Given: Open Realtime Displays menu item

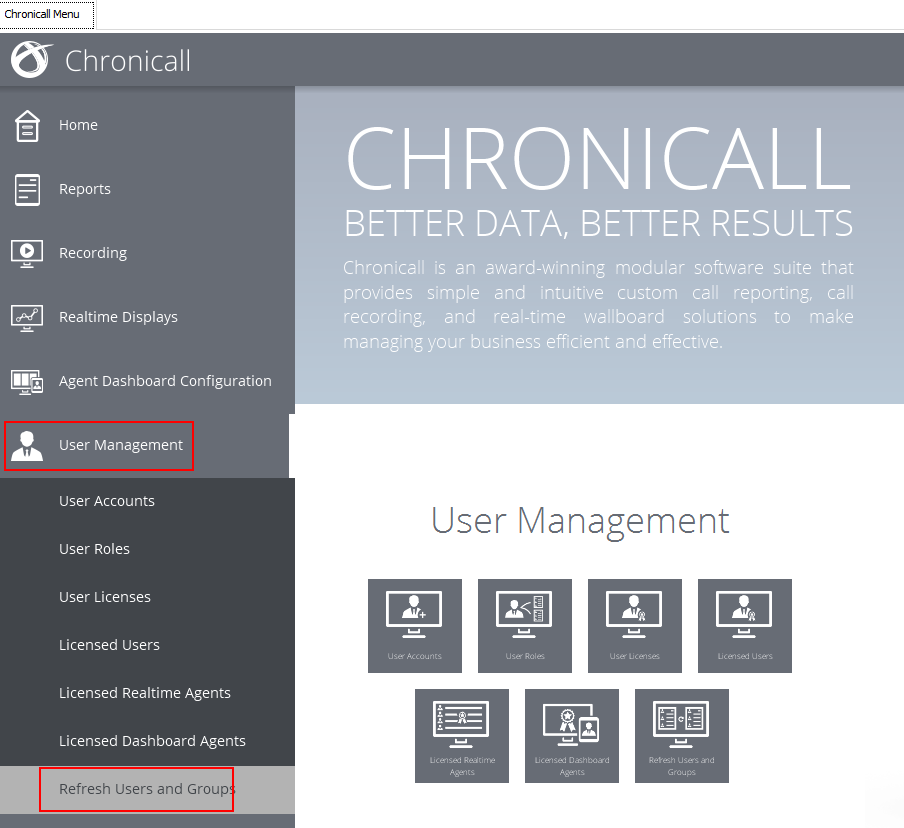Looking at the screenshot, I should 147,317.
